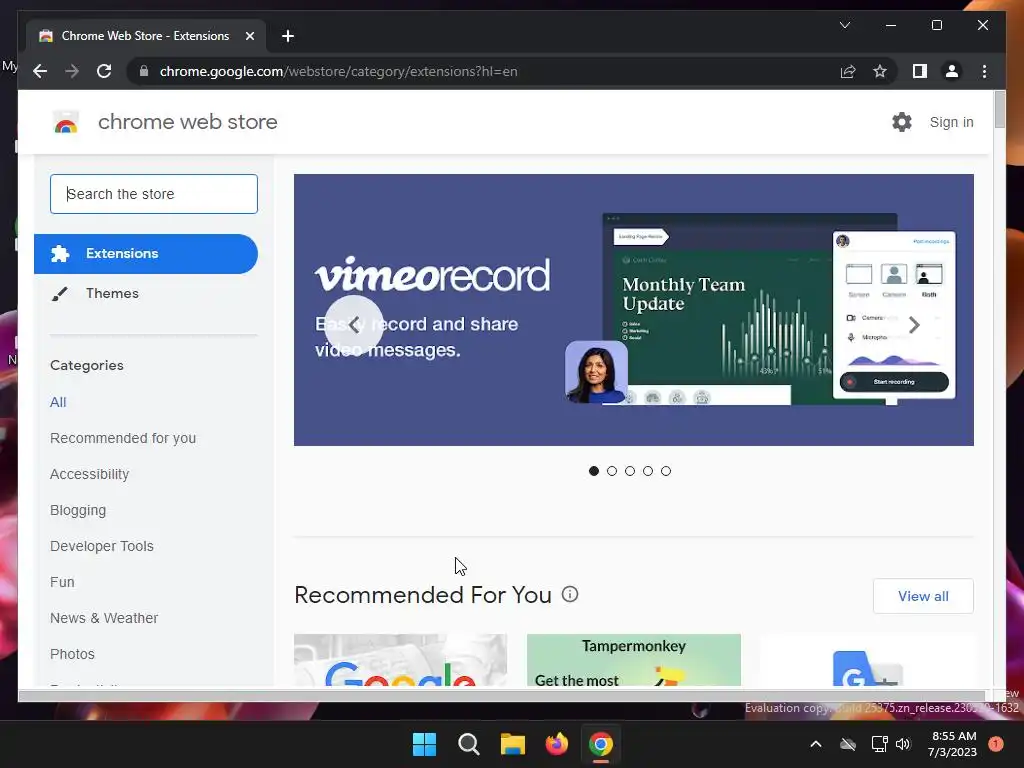
Task: Focus the Search the store field
Action: pos(153,194)
